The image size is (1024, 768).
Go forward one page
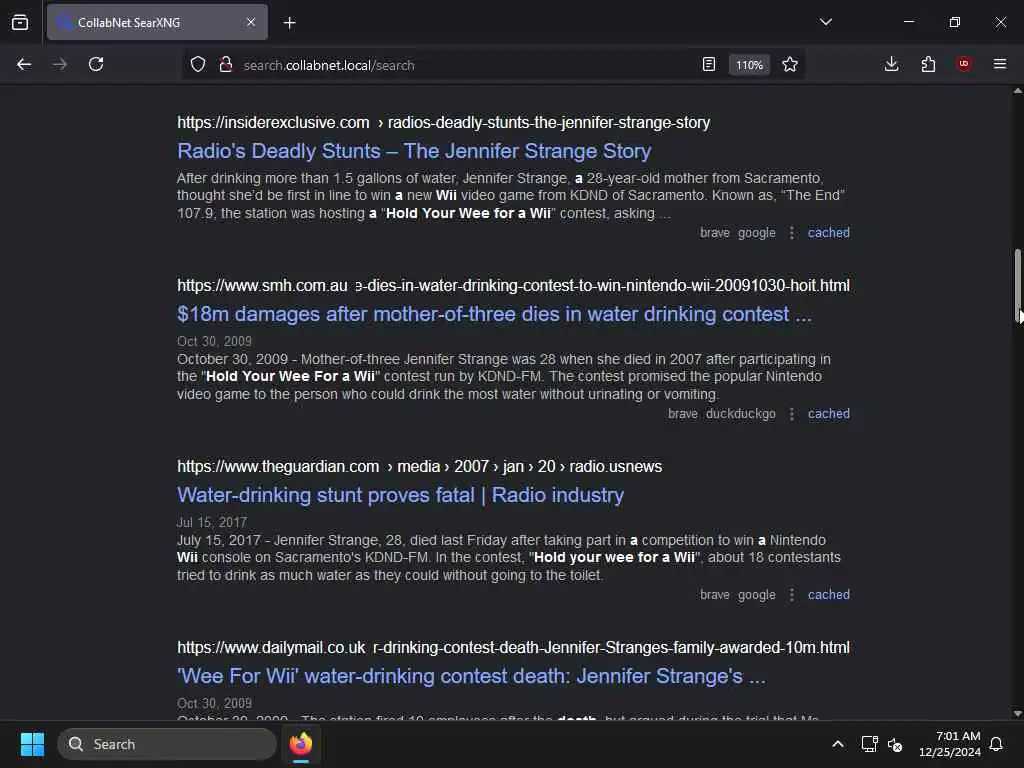click(x=60, y=64)
